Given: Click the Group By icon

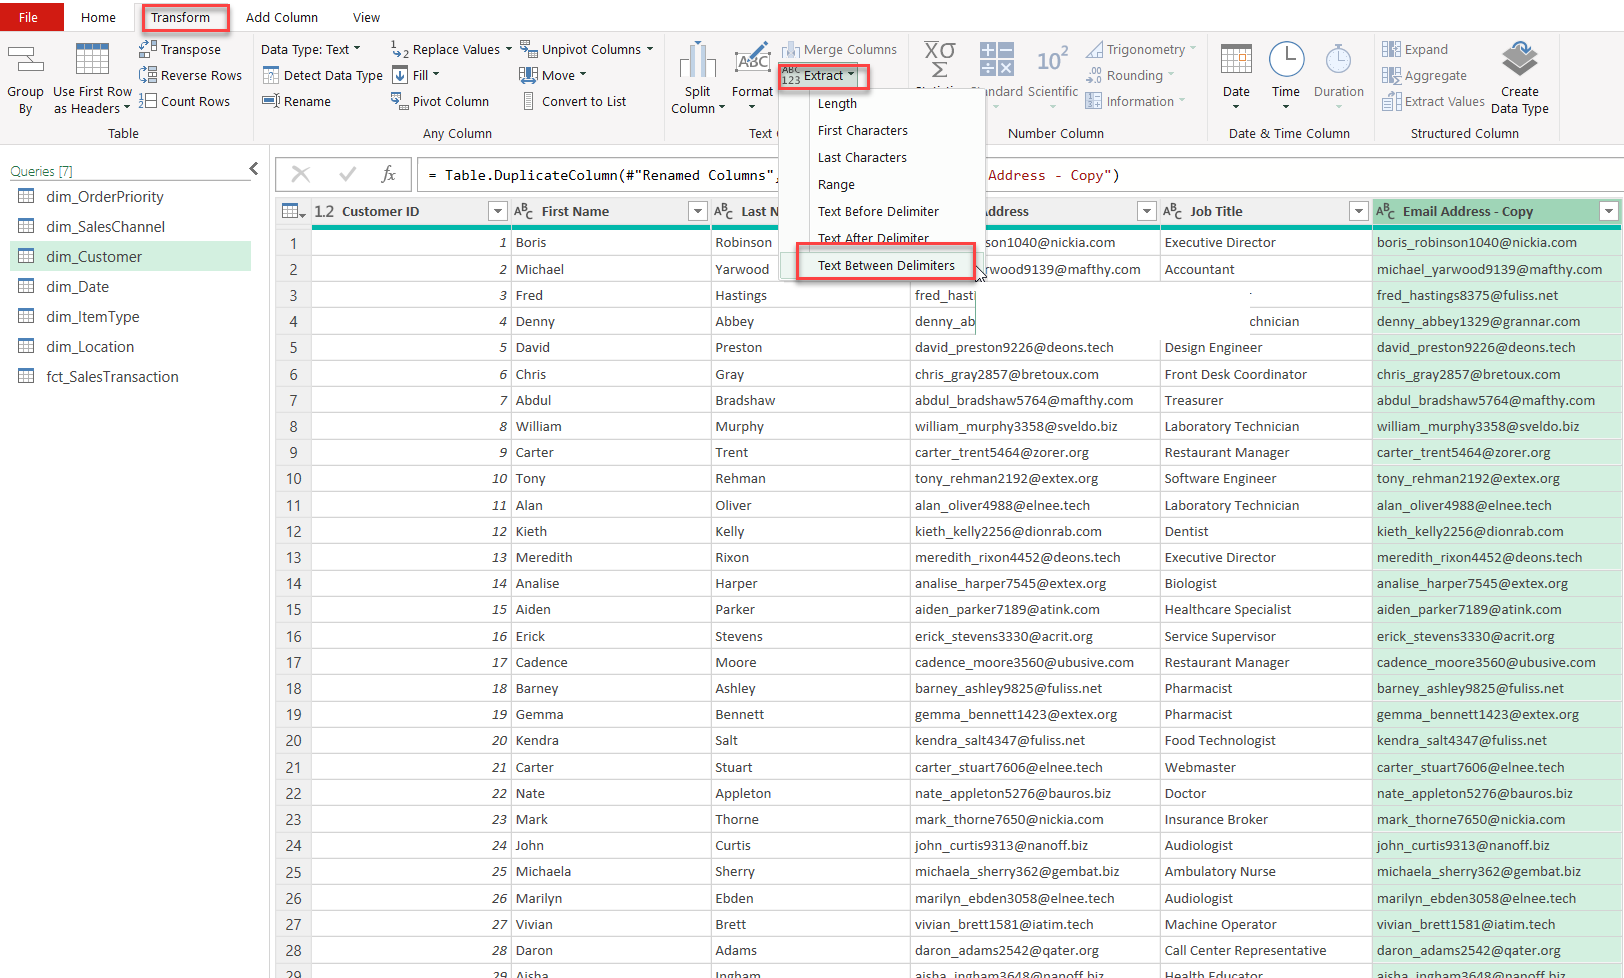Looking at the screenshot, I should coord(25,61).
